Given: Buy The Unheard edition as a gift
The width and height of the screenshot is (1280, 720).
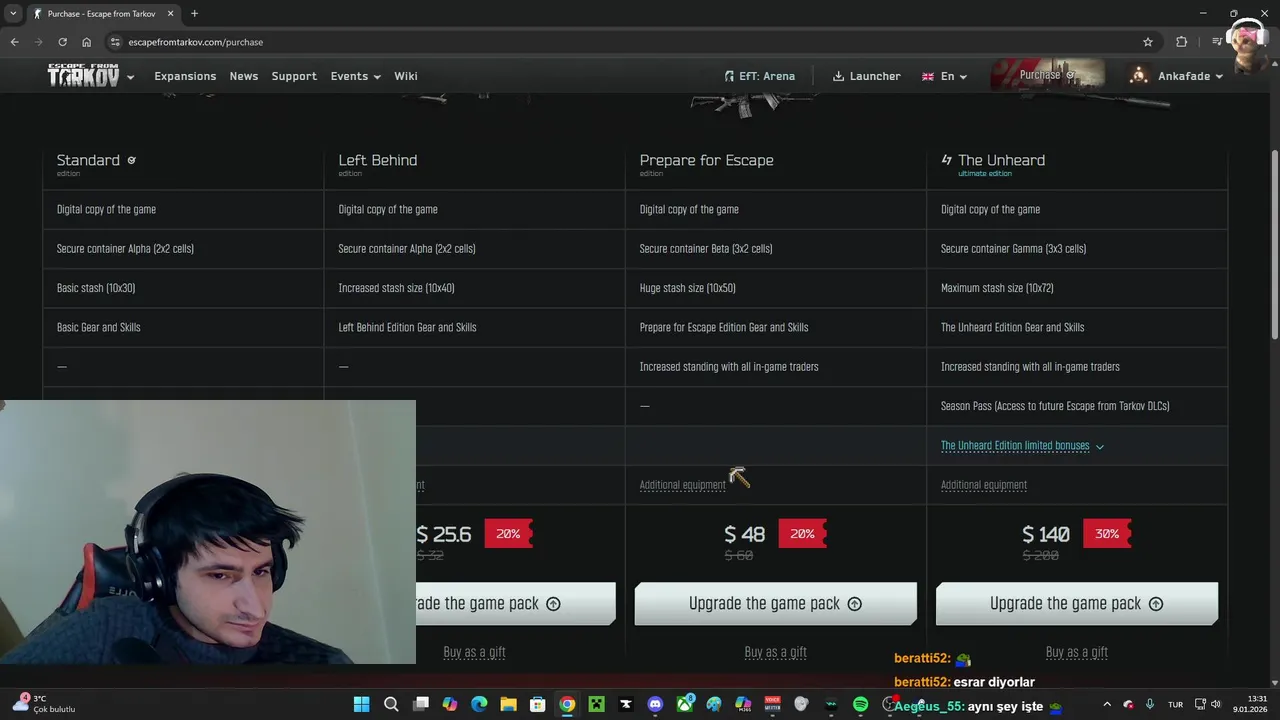Looking at the screenshot, I should 1077,652.
